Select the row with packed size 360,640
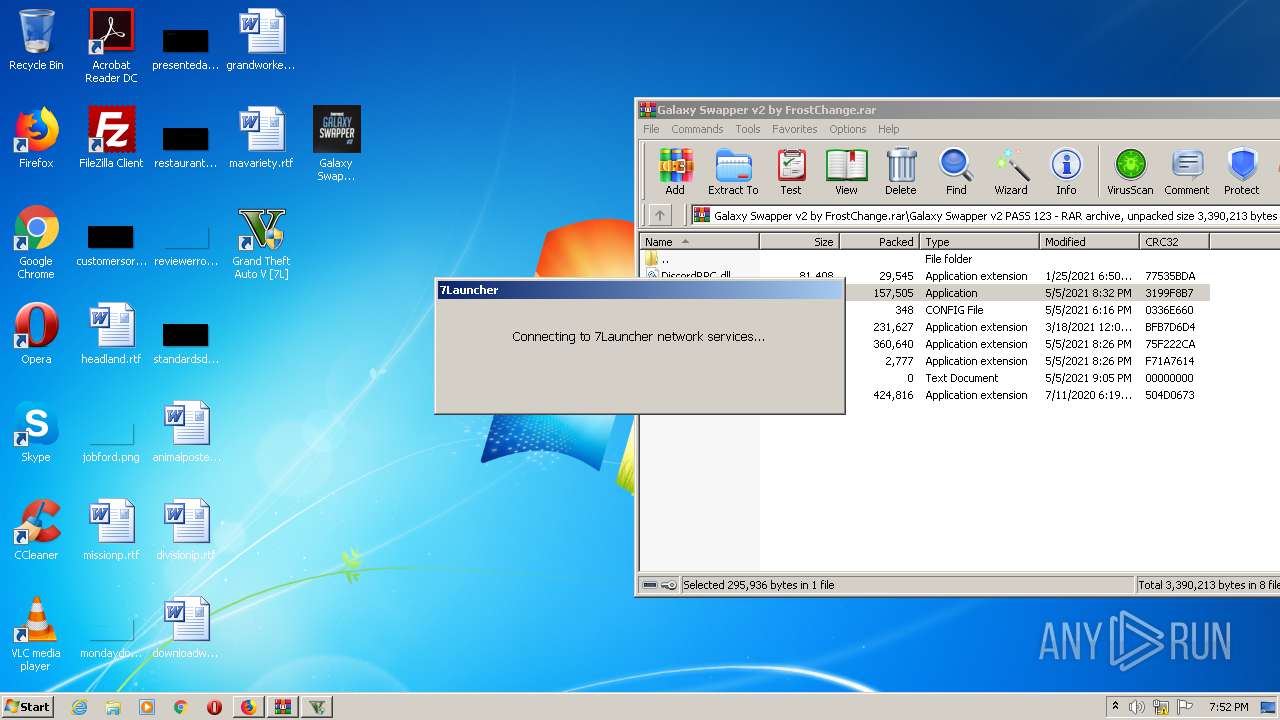This screenshot has width=1280, height=720. click(1027, 344)
